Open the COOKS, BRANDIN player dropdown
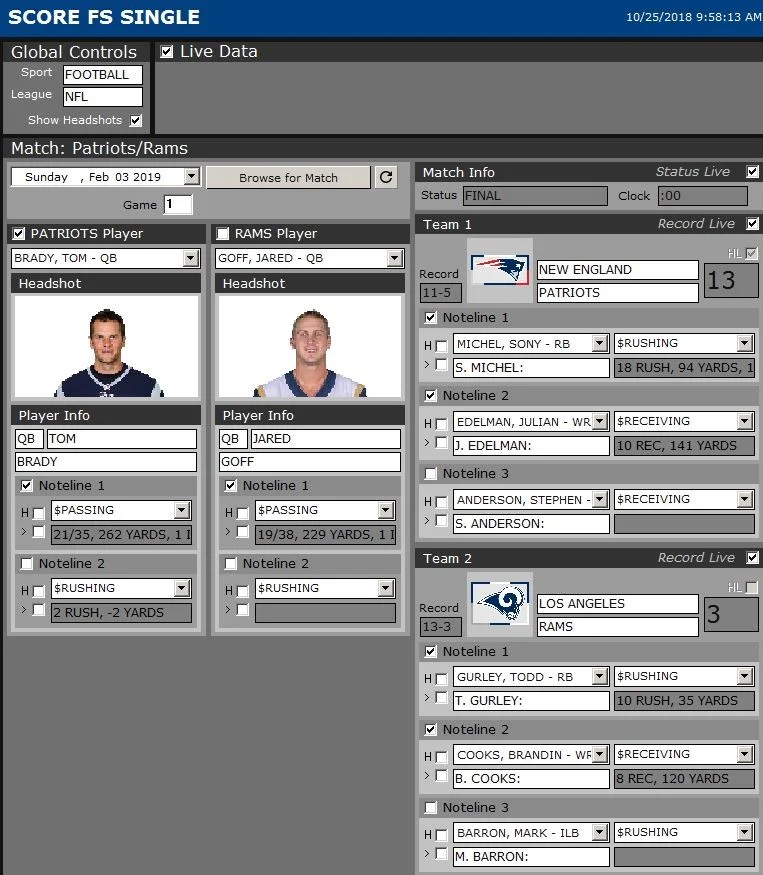Screen dimensions: 763x875 [x=599, y=754]
